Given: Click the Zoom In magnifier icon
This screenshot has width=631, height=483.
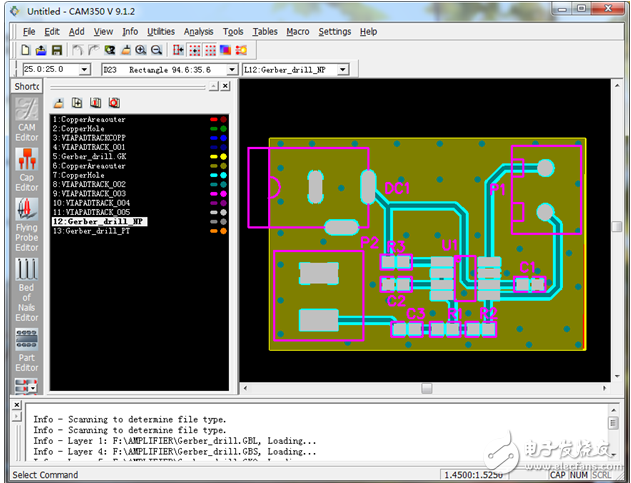Looking at the screenshot, I should tap(141, 50).
